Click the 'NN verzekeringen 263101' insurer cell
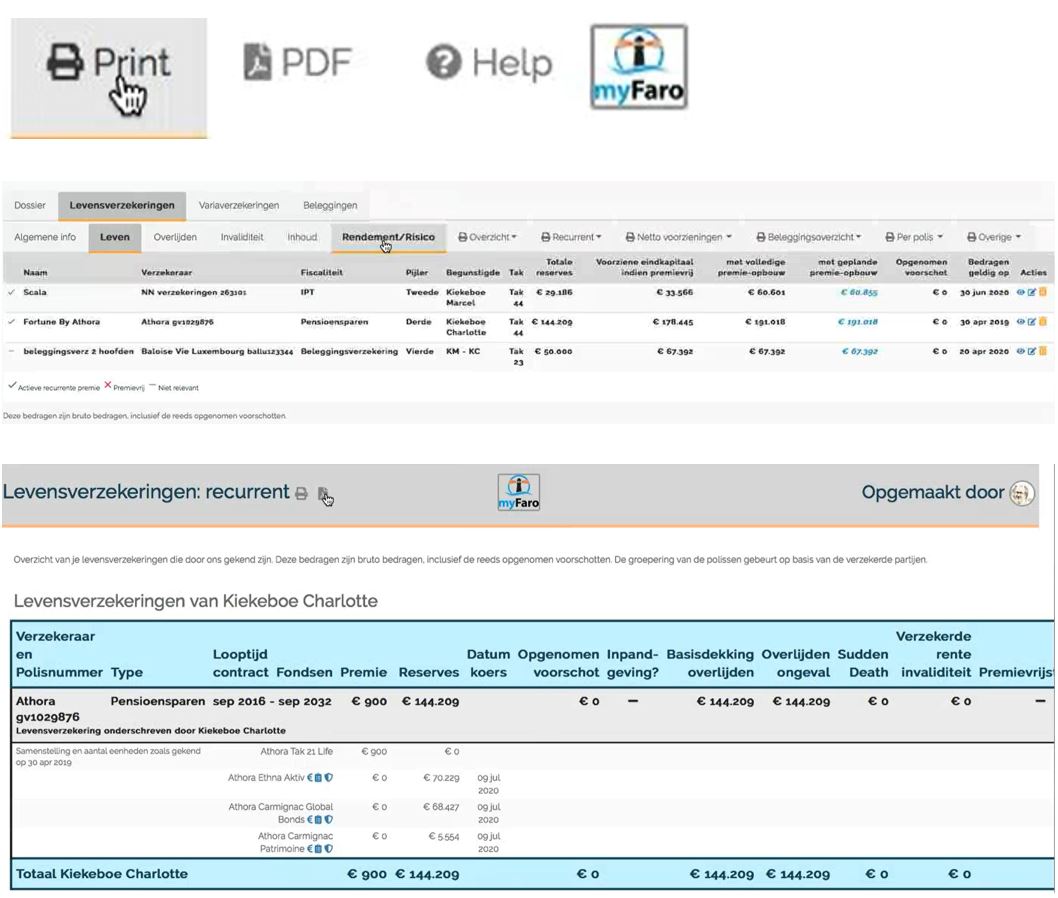Image resolution: width=1058 pixels, height=898 pixels. (194, 292)
